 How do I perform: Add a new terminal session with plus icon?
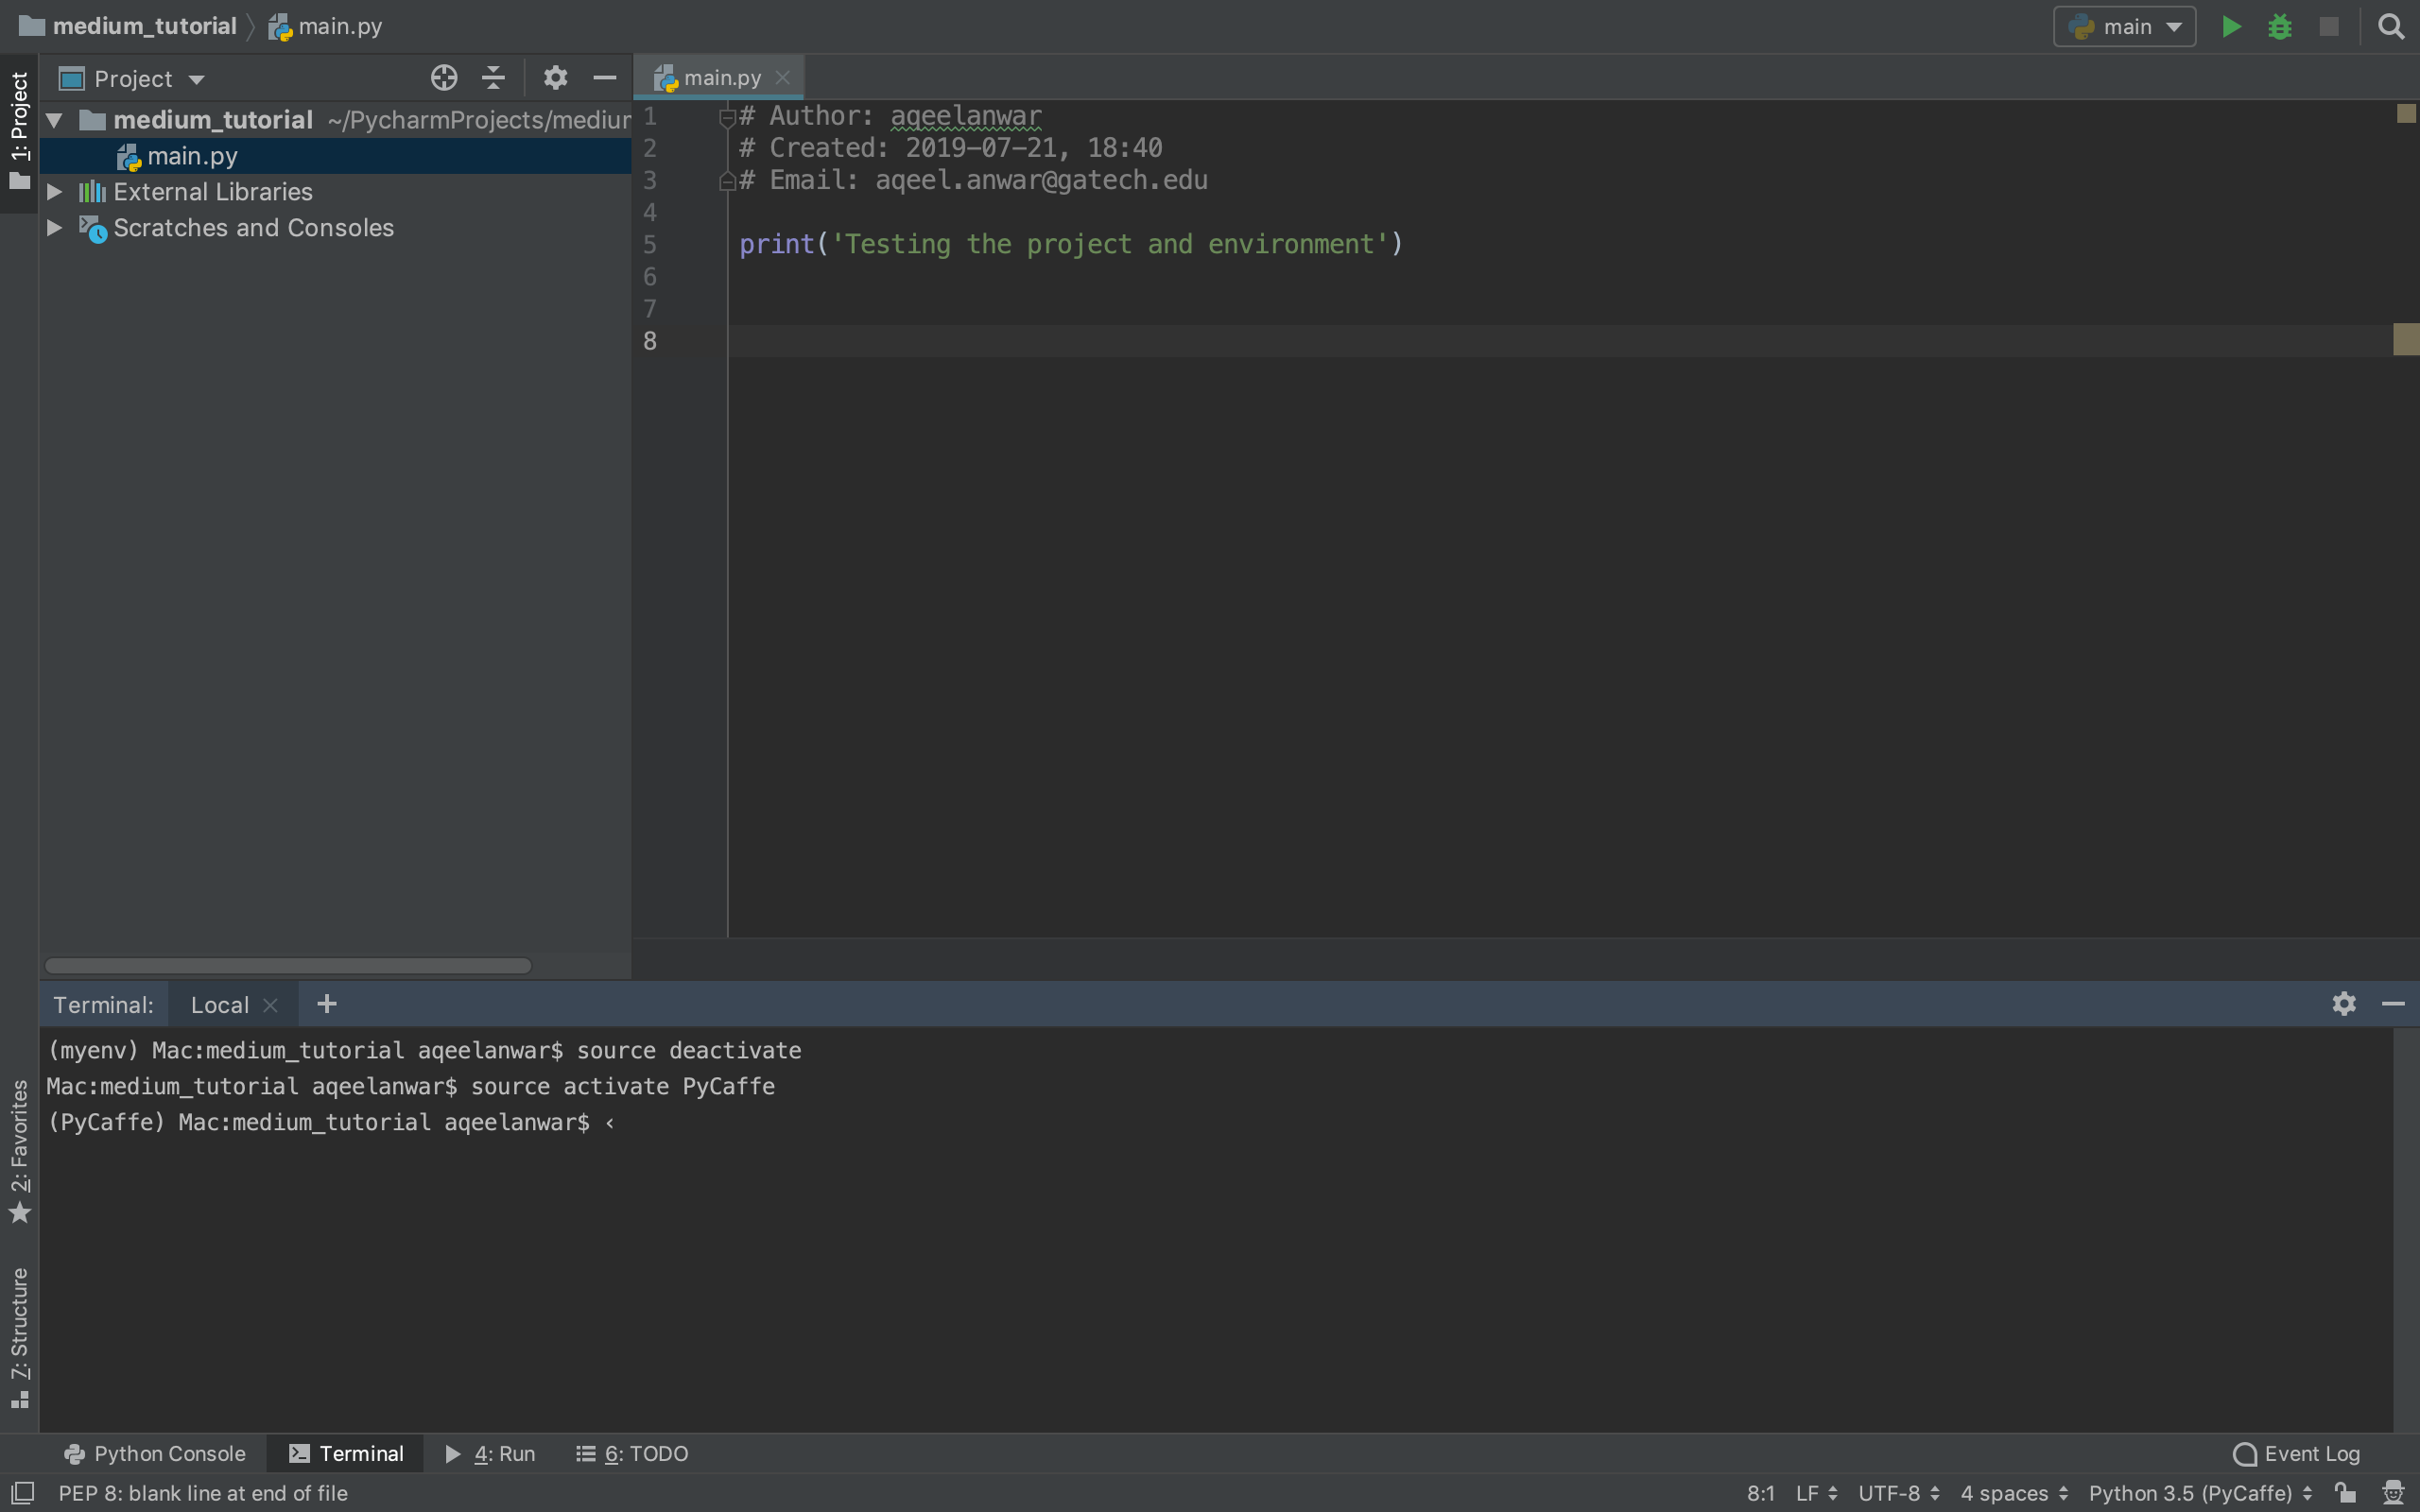coord(327,1003)
